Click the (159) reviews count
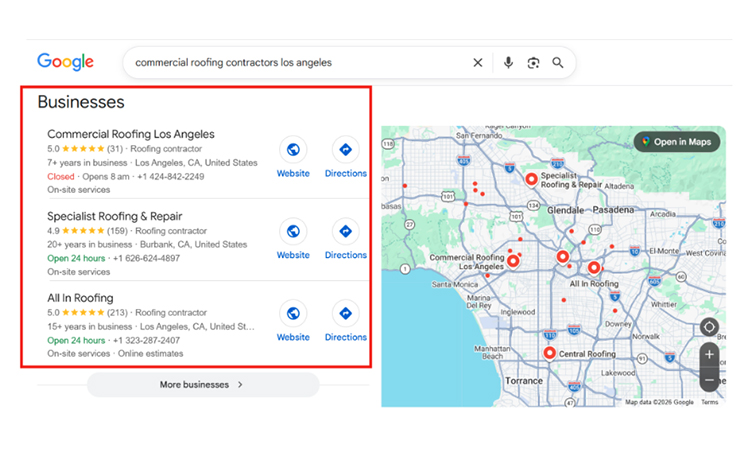The height and width of the screenshot is (450, 750). point(117,231)
